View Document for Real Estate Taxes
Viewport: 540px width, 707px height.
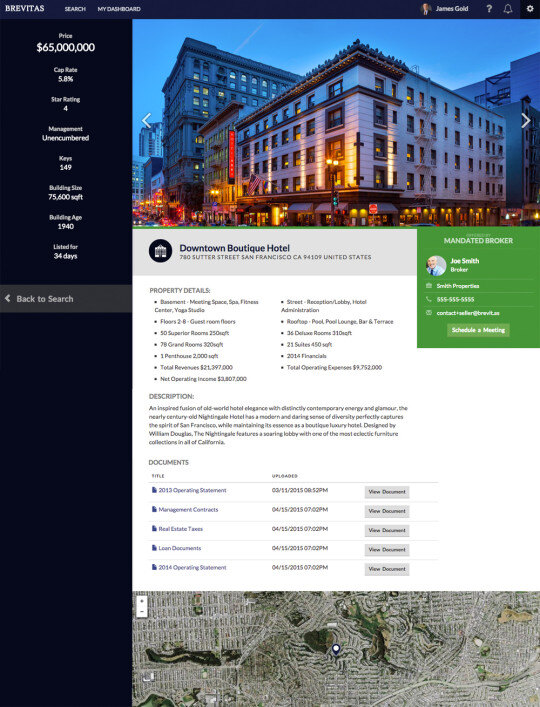387,531
